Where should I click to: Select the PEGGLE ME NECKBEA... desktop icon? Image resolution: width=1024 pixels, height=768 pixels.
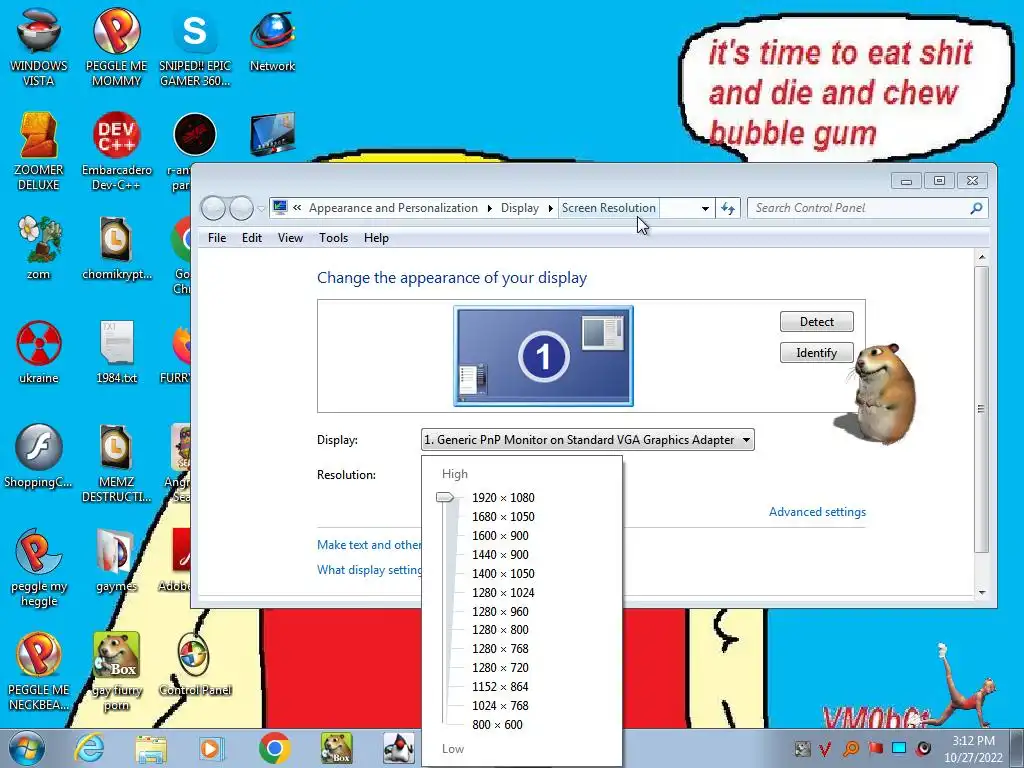pos(39,671)
